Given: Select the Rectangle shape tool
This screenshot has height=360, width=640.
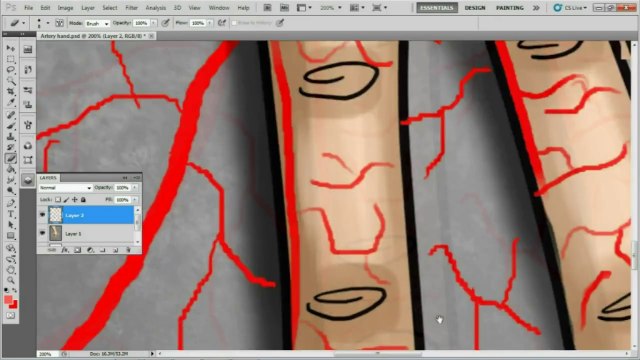Looking at the screenshot, I should coord(11,236).
